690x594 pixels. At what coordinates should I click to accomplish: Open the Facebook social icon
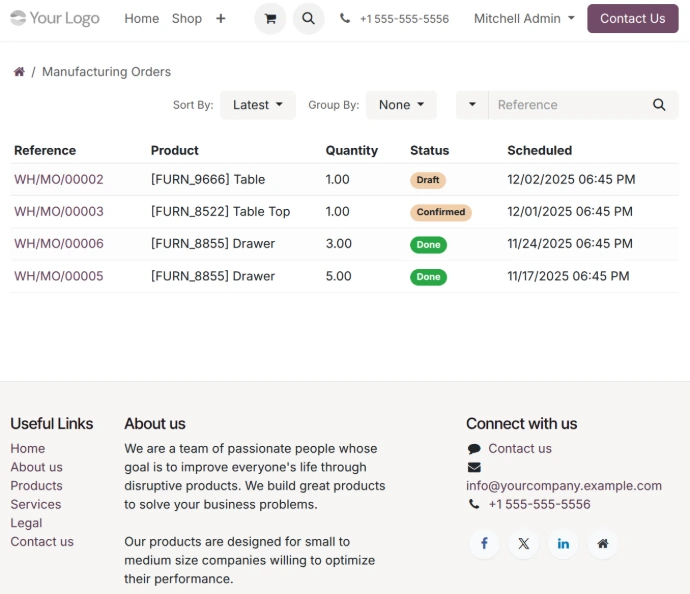tap(484, 543)
